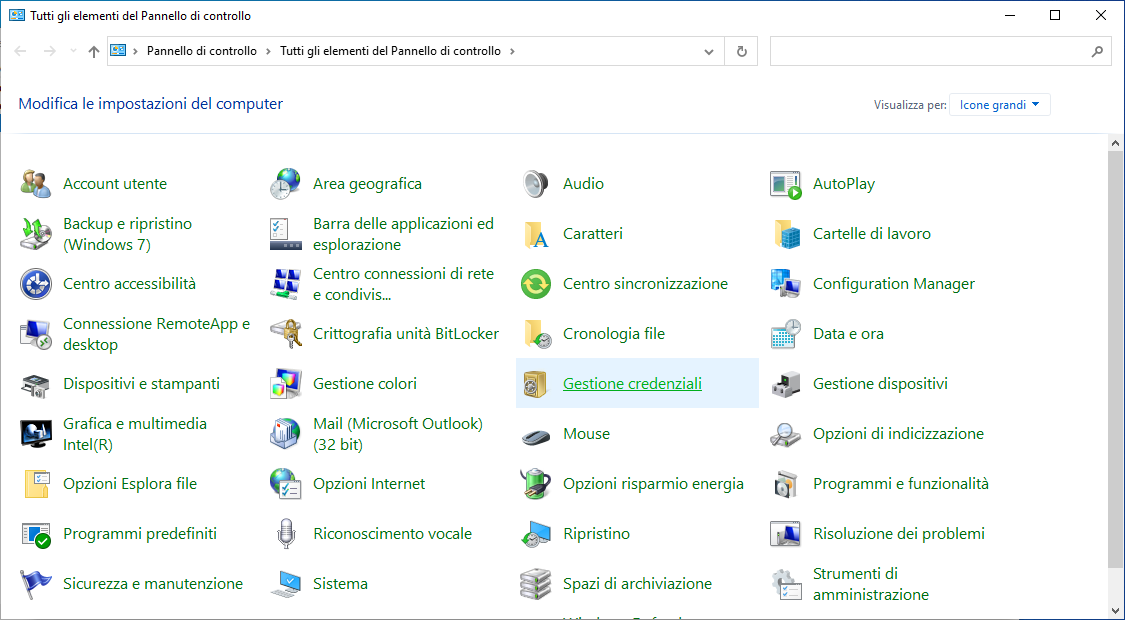Open the Gestione dispositivi icon

coord(786,384)
